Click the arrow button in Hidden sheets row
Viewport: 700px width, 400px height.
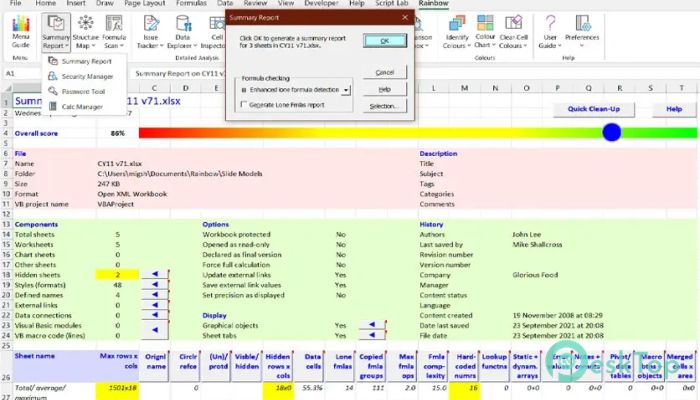155,274
